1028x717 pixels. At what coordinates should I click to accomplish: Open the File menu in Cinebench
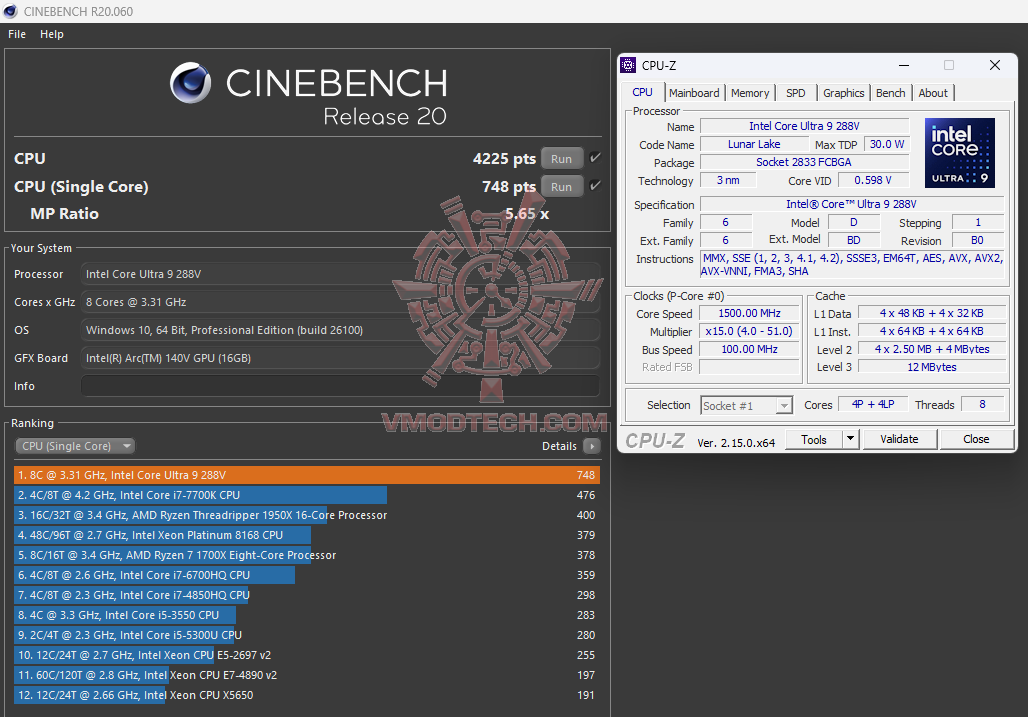17,34
